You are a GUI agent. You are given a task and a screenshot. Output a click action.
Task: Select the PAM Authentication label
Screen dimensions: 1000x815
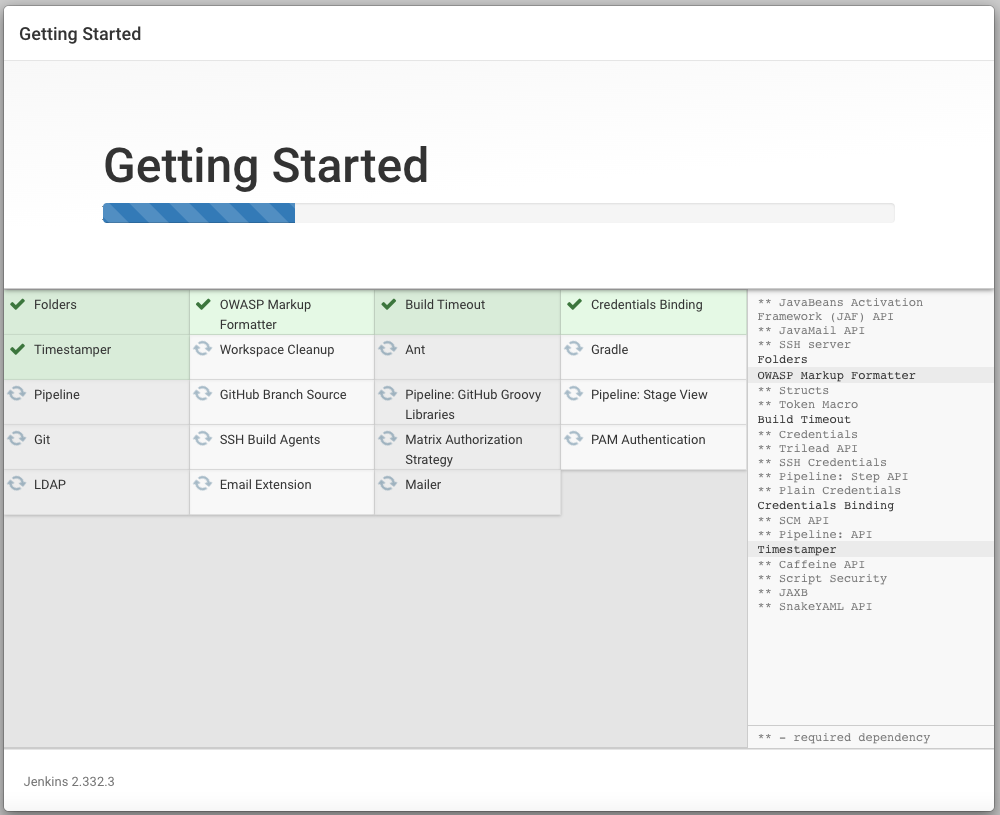[648, 439]
